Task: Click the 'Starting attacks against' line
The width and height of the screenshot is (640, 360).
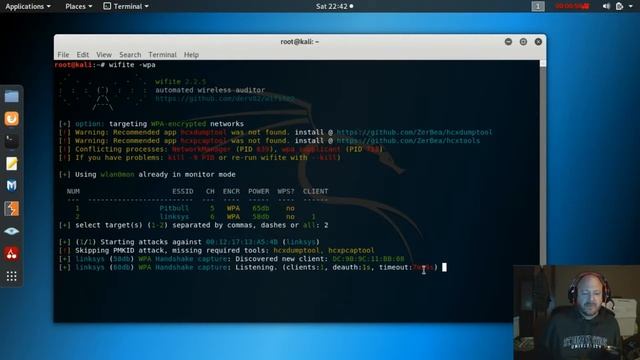Action: point(189,242)
